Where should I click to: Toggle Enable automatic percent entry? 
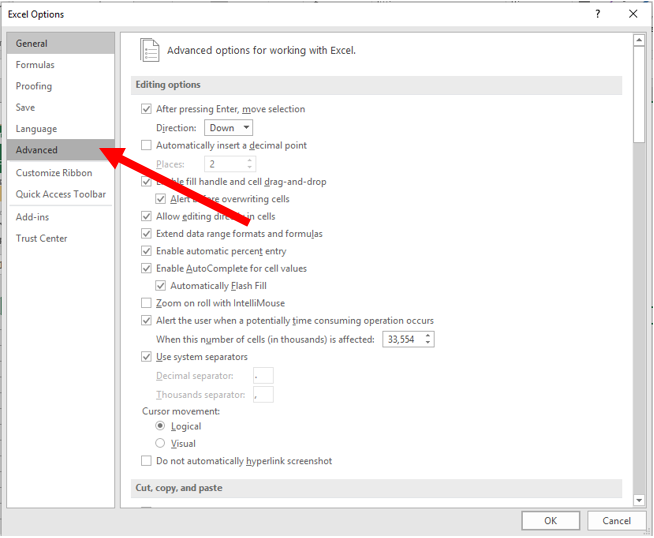coord(146,251)
